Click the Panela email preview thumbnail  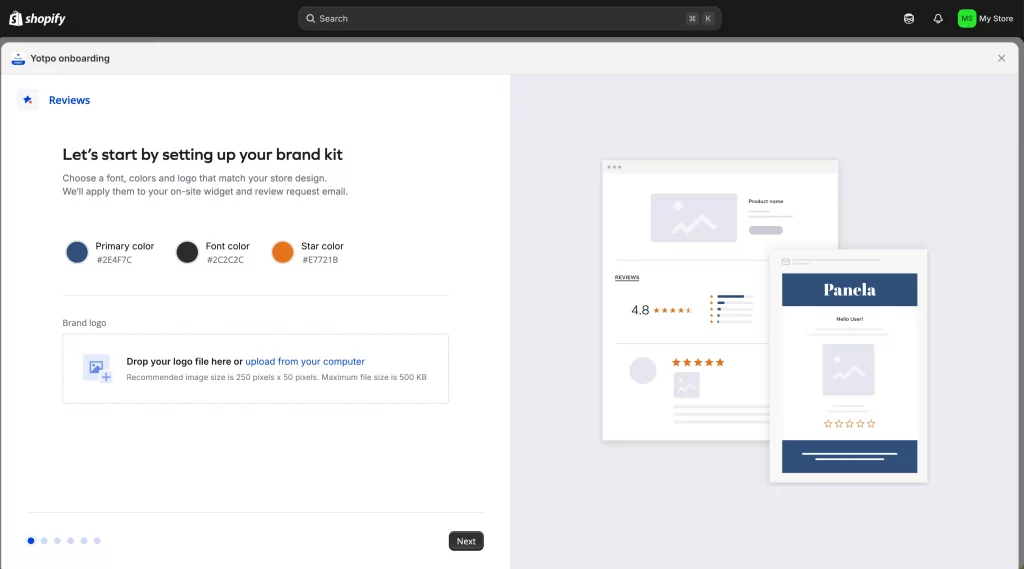click(x=848, y=366)
